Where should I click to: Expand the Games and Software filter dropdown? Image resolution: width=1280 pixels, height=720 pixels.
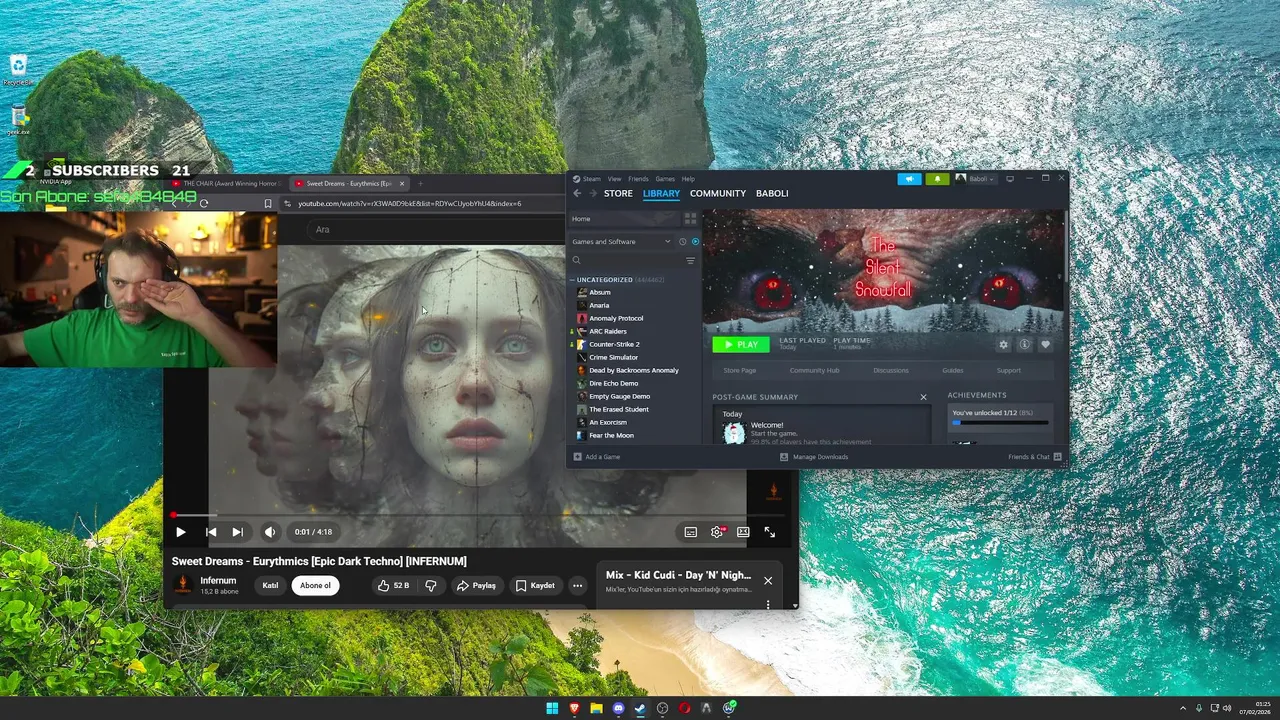coord(621,241)
